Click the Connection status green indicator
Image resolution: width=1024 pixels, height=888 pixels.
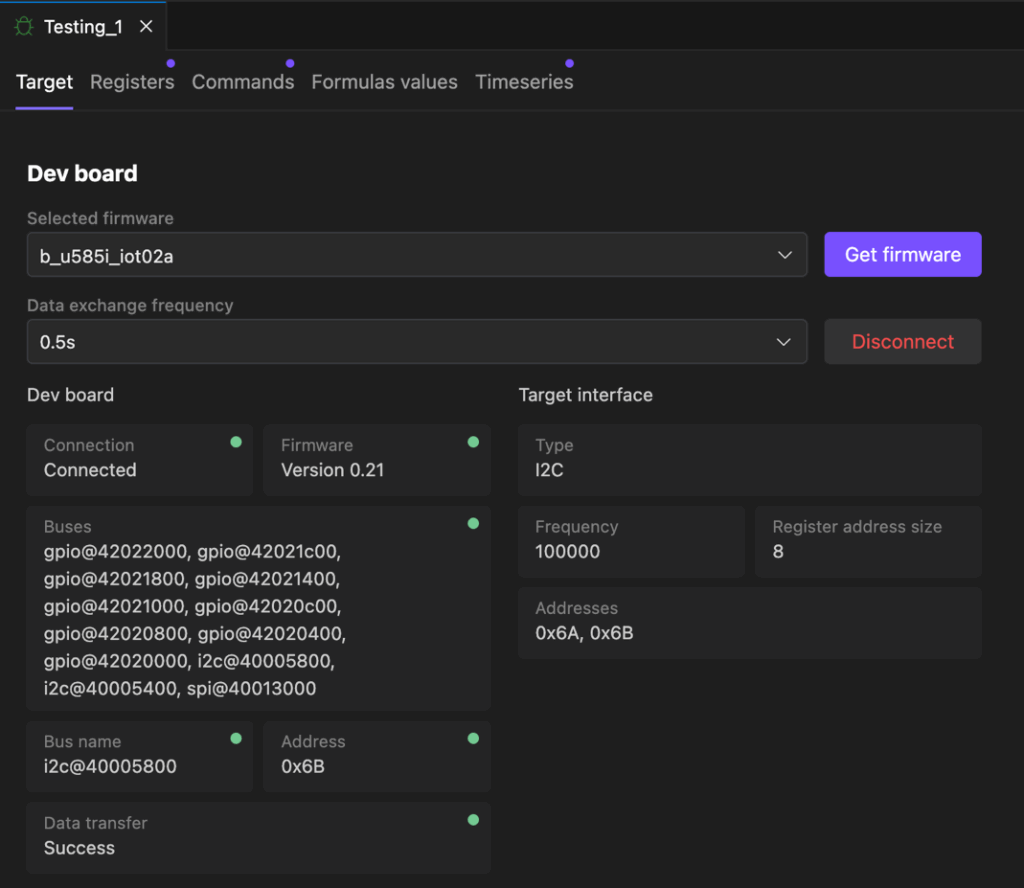(x=236, y=442)
